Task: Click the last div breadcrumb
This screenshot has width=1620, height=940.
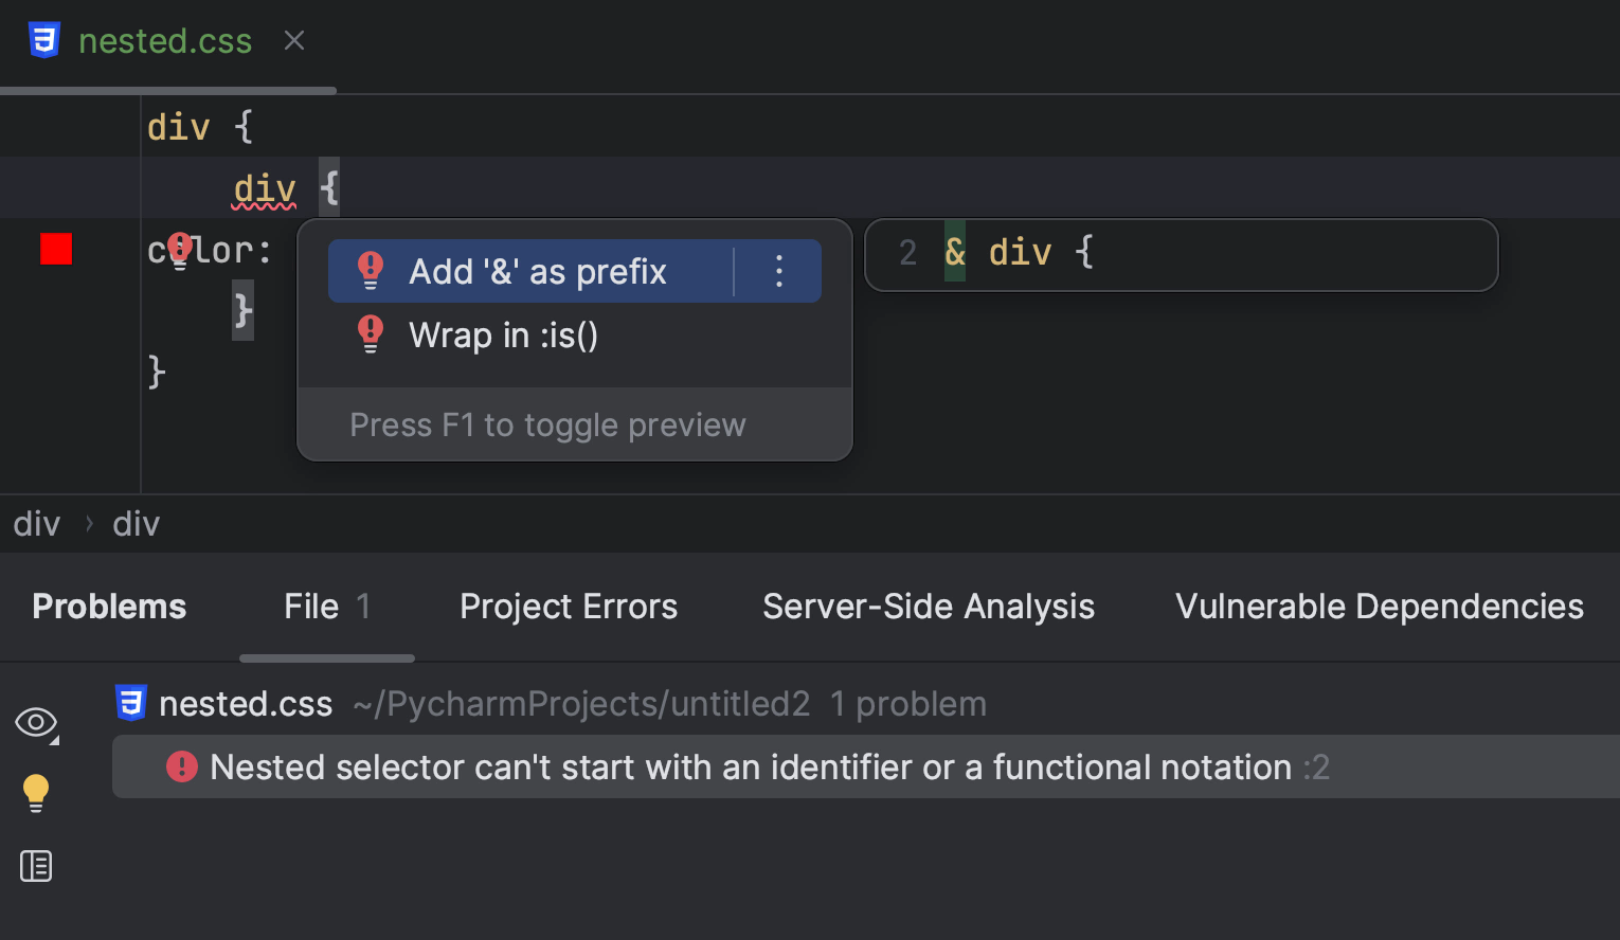Action: [x=136, y=524]
